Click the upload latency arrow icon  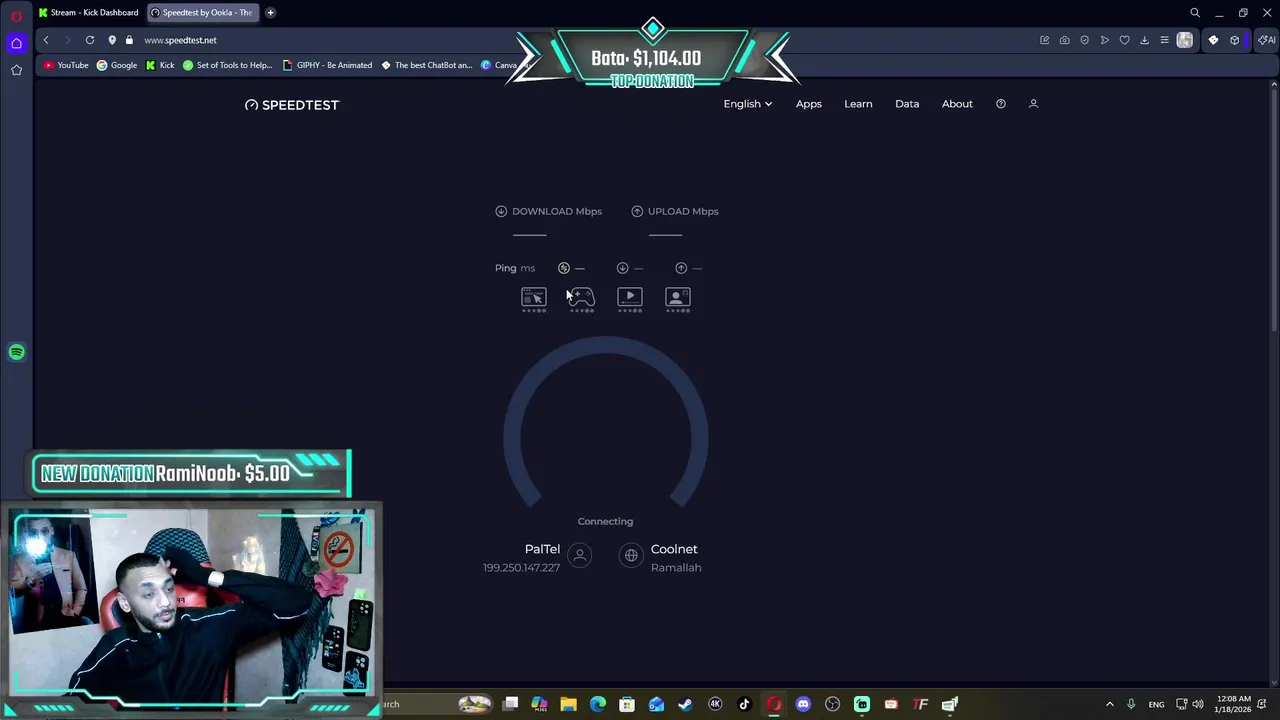pos(681,268)
